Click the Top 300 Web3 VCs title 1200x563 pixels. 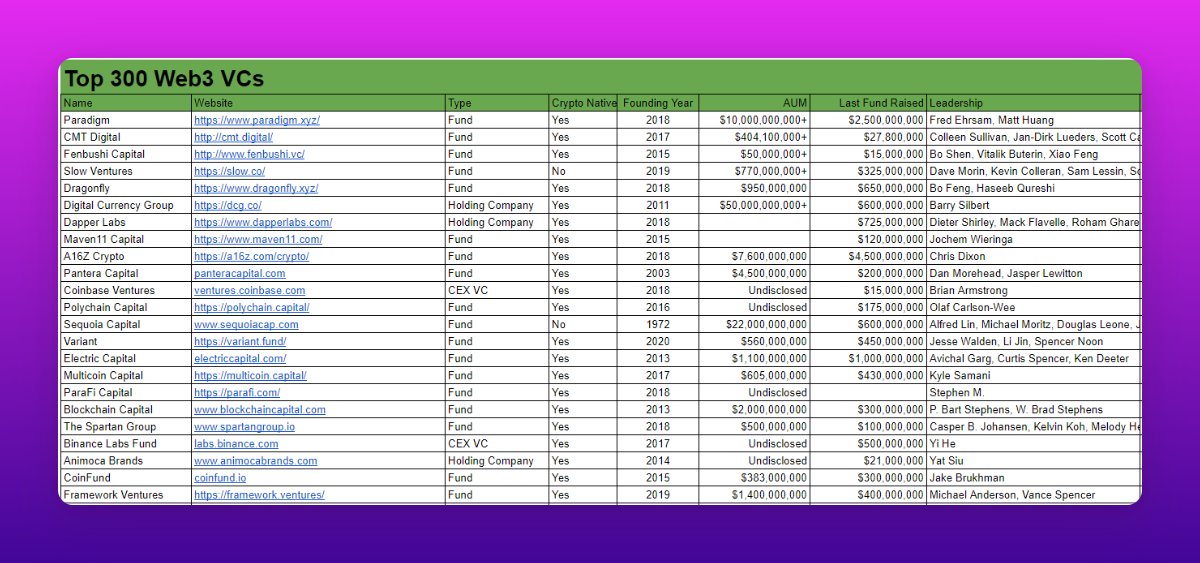tap(164, 79)
